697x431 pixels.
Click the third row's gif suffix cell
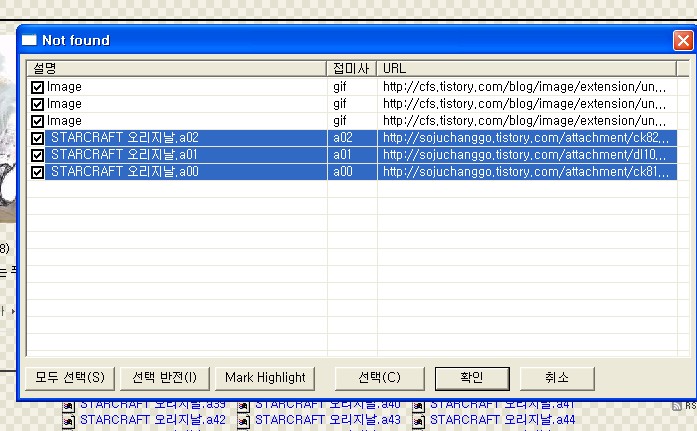tap(352, 121)
